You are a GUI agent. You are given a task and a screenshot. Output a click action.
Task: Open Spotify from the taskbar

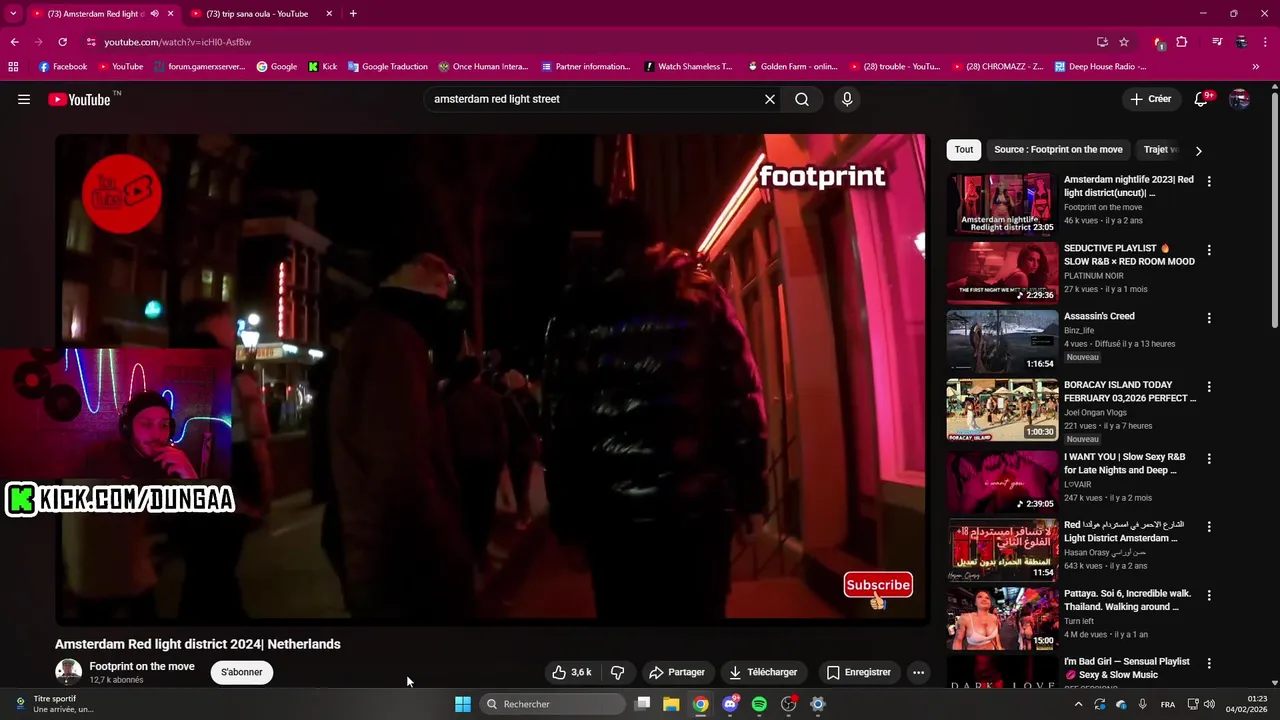(x=759, y=704)
